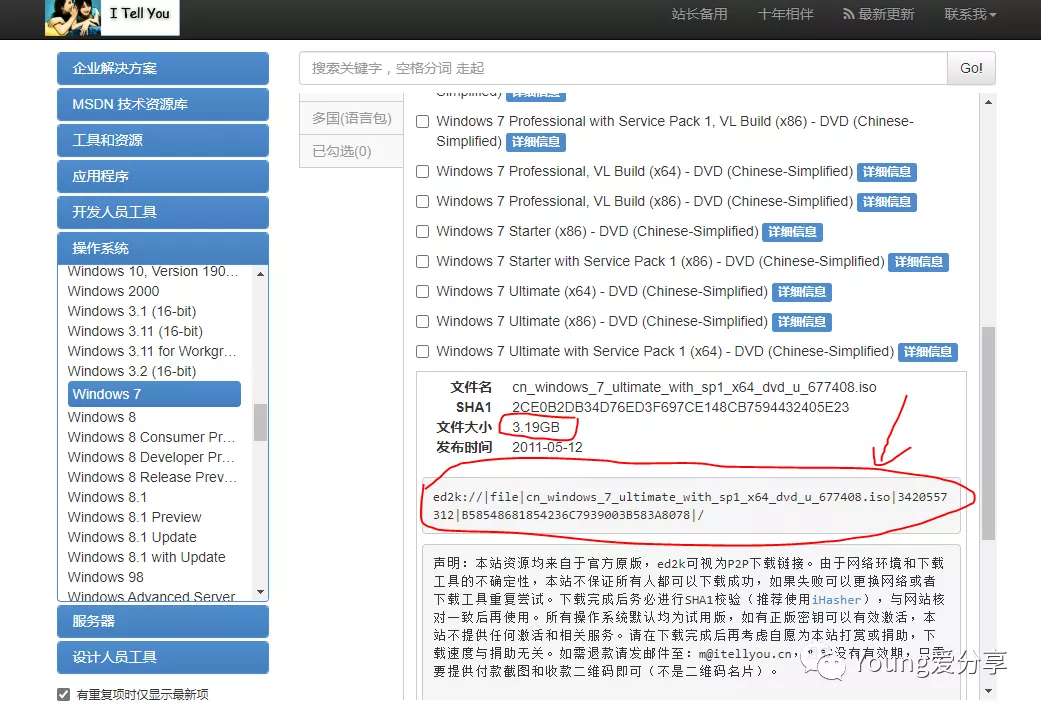Click the Go! search button
The height and width of the screenshot is (711, 1041).
pyautogui.click(x=971, y=68)
